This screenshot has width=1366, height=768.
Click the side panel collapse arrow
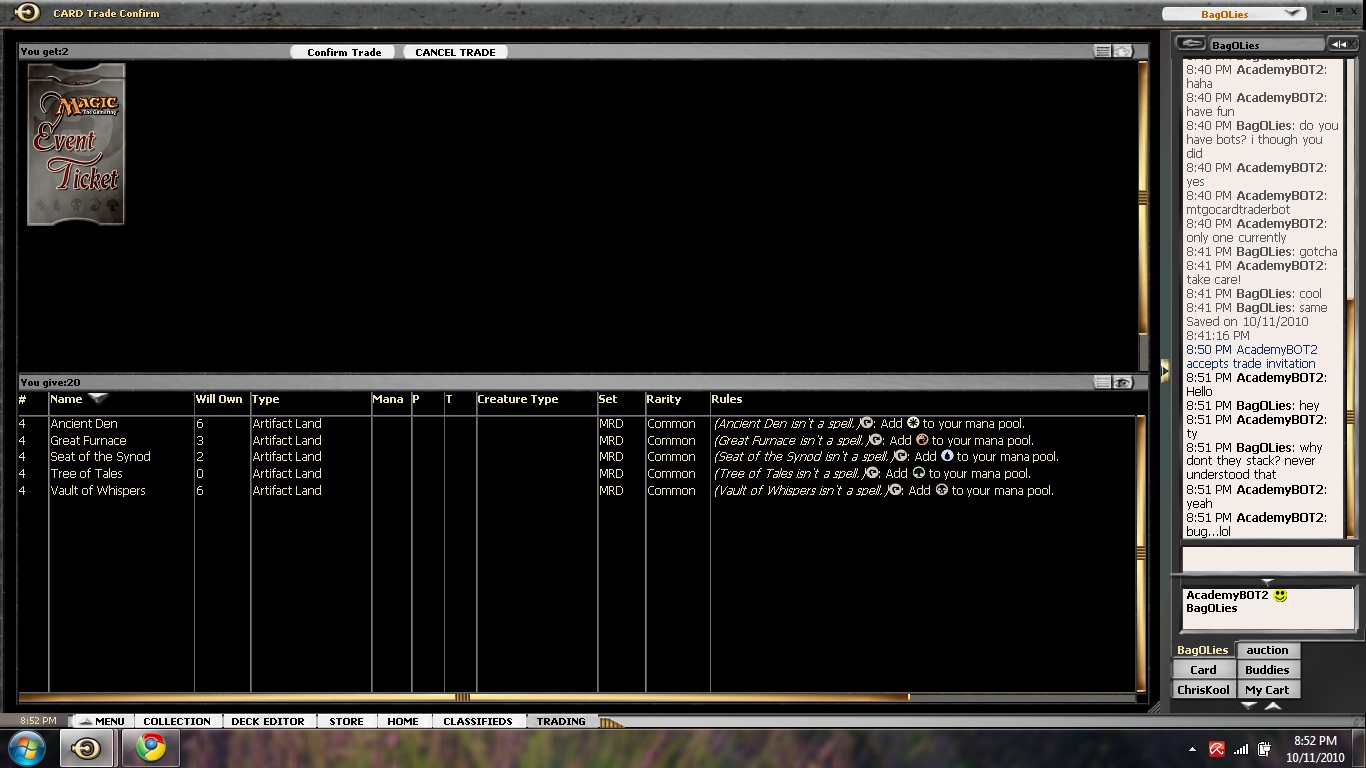click(x=1164, y=371)
